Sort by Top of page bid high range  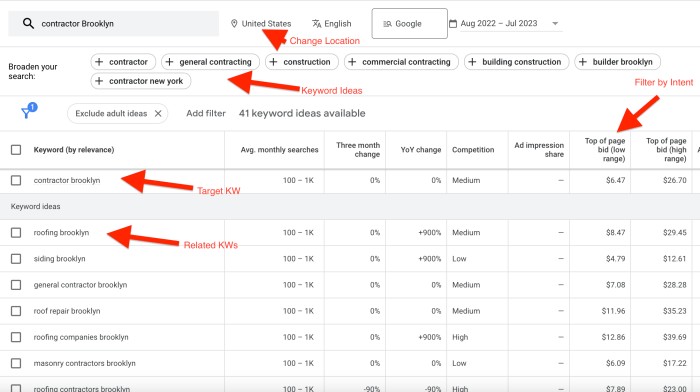666,150
